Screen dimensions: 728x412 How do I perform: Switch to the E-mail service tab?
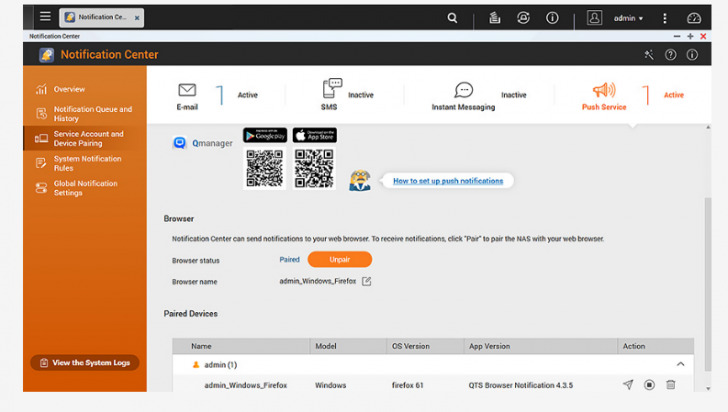[x=187, y=95]
